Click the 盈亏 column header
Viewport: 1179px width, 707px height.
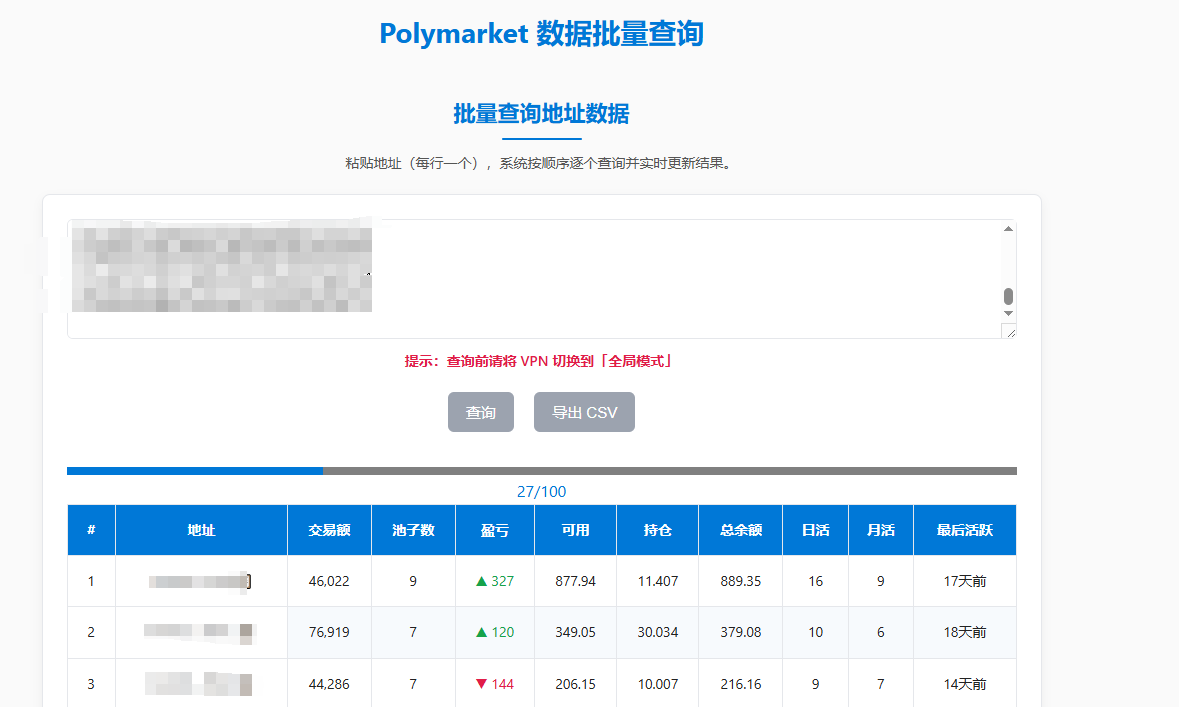[495, 530]
